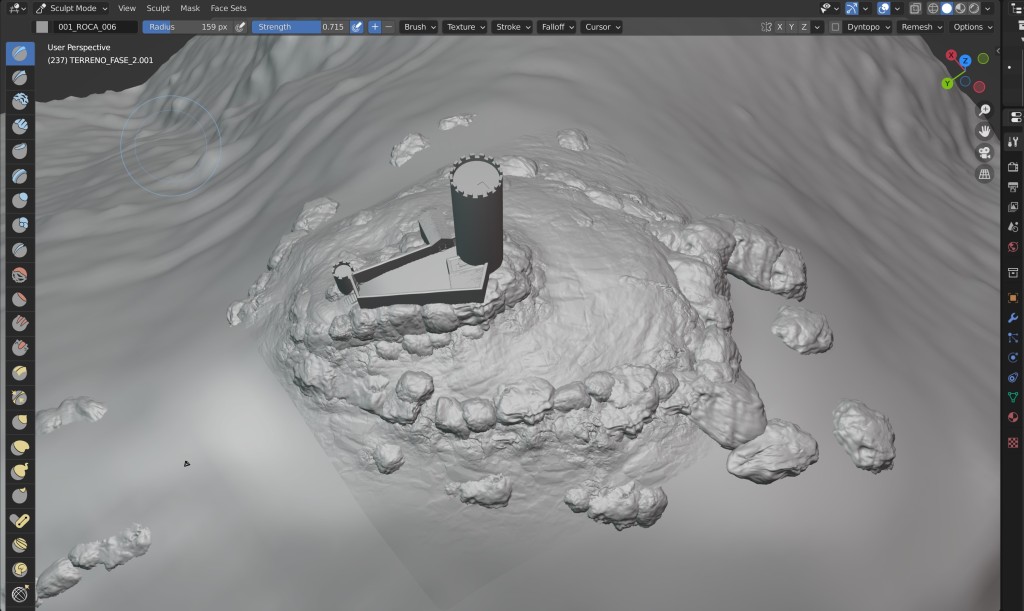The image size is (1024, 611).
Task: Click the add direction plus button
Action: (x=374, y=27)
